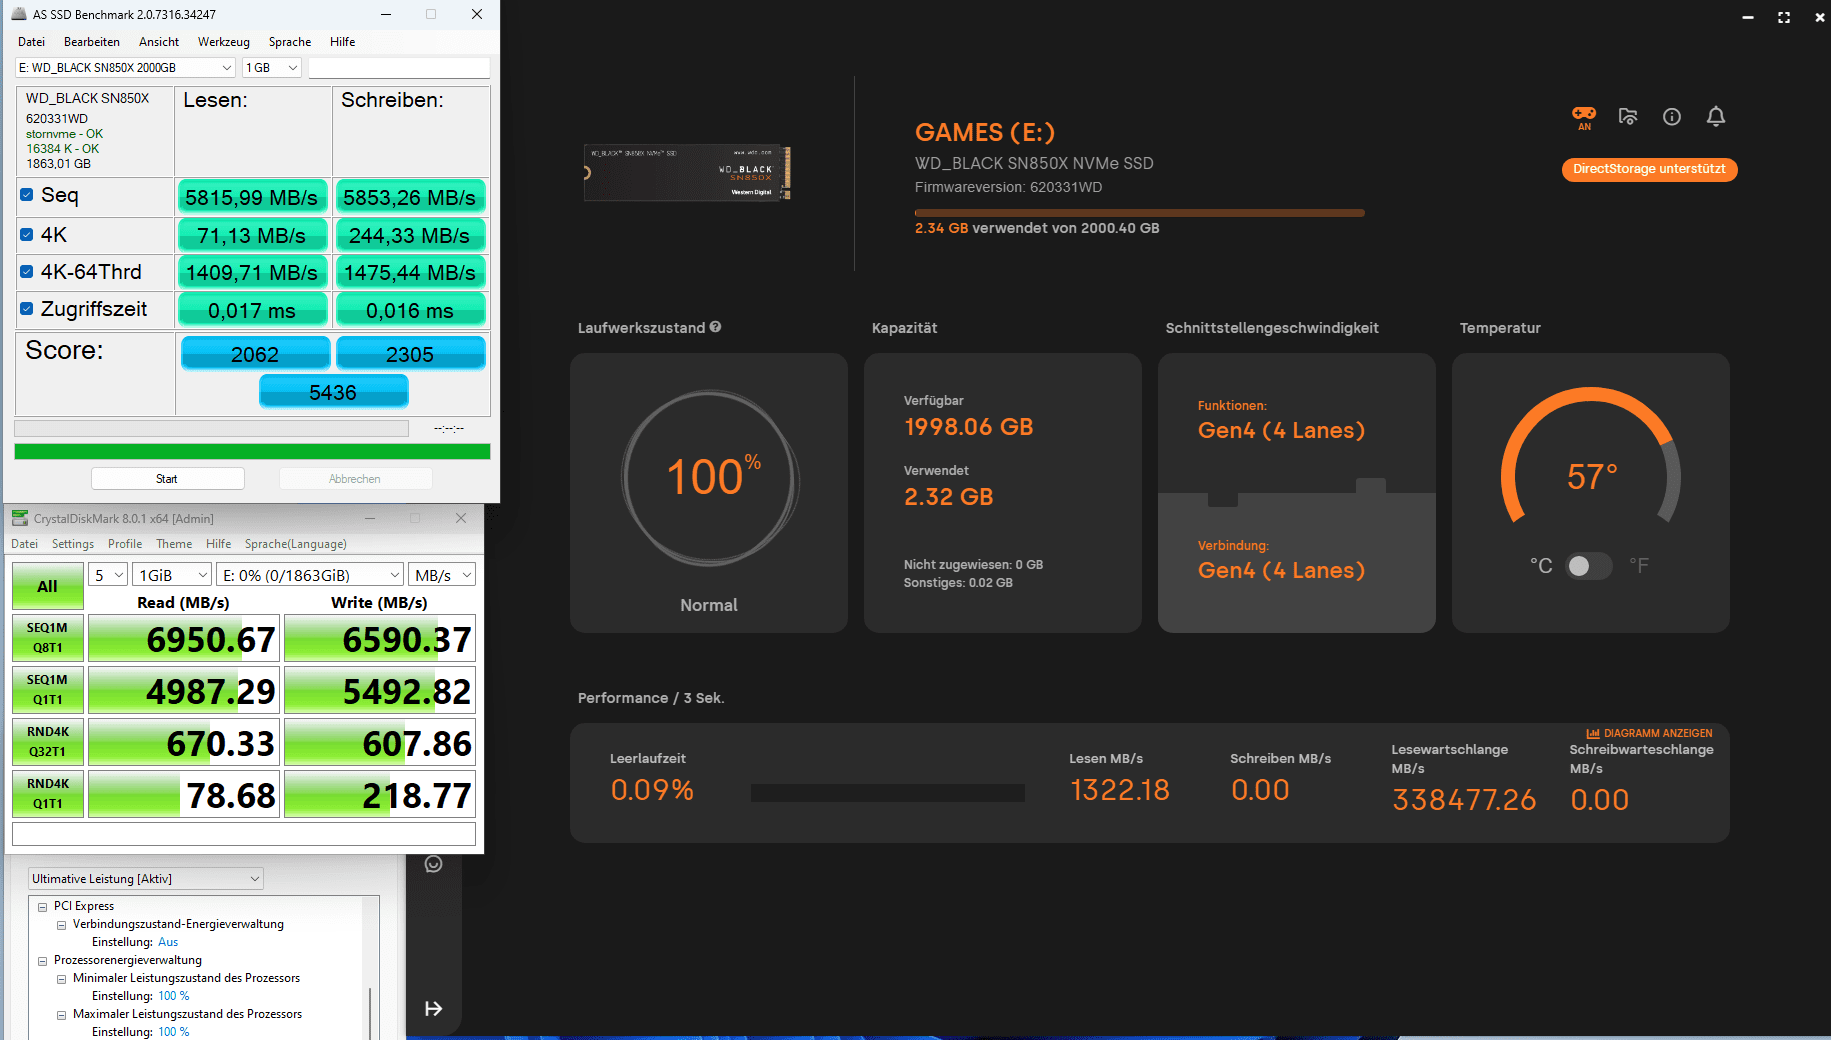This screenshot has height=1040, width=1831.
Task: Expand the sidebar with the arrow icon
Action: coord(433,1008)
